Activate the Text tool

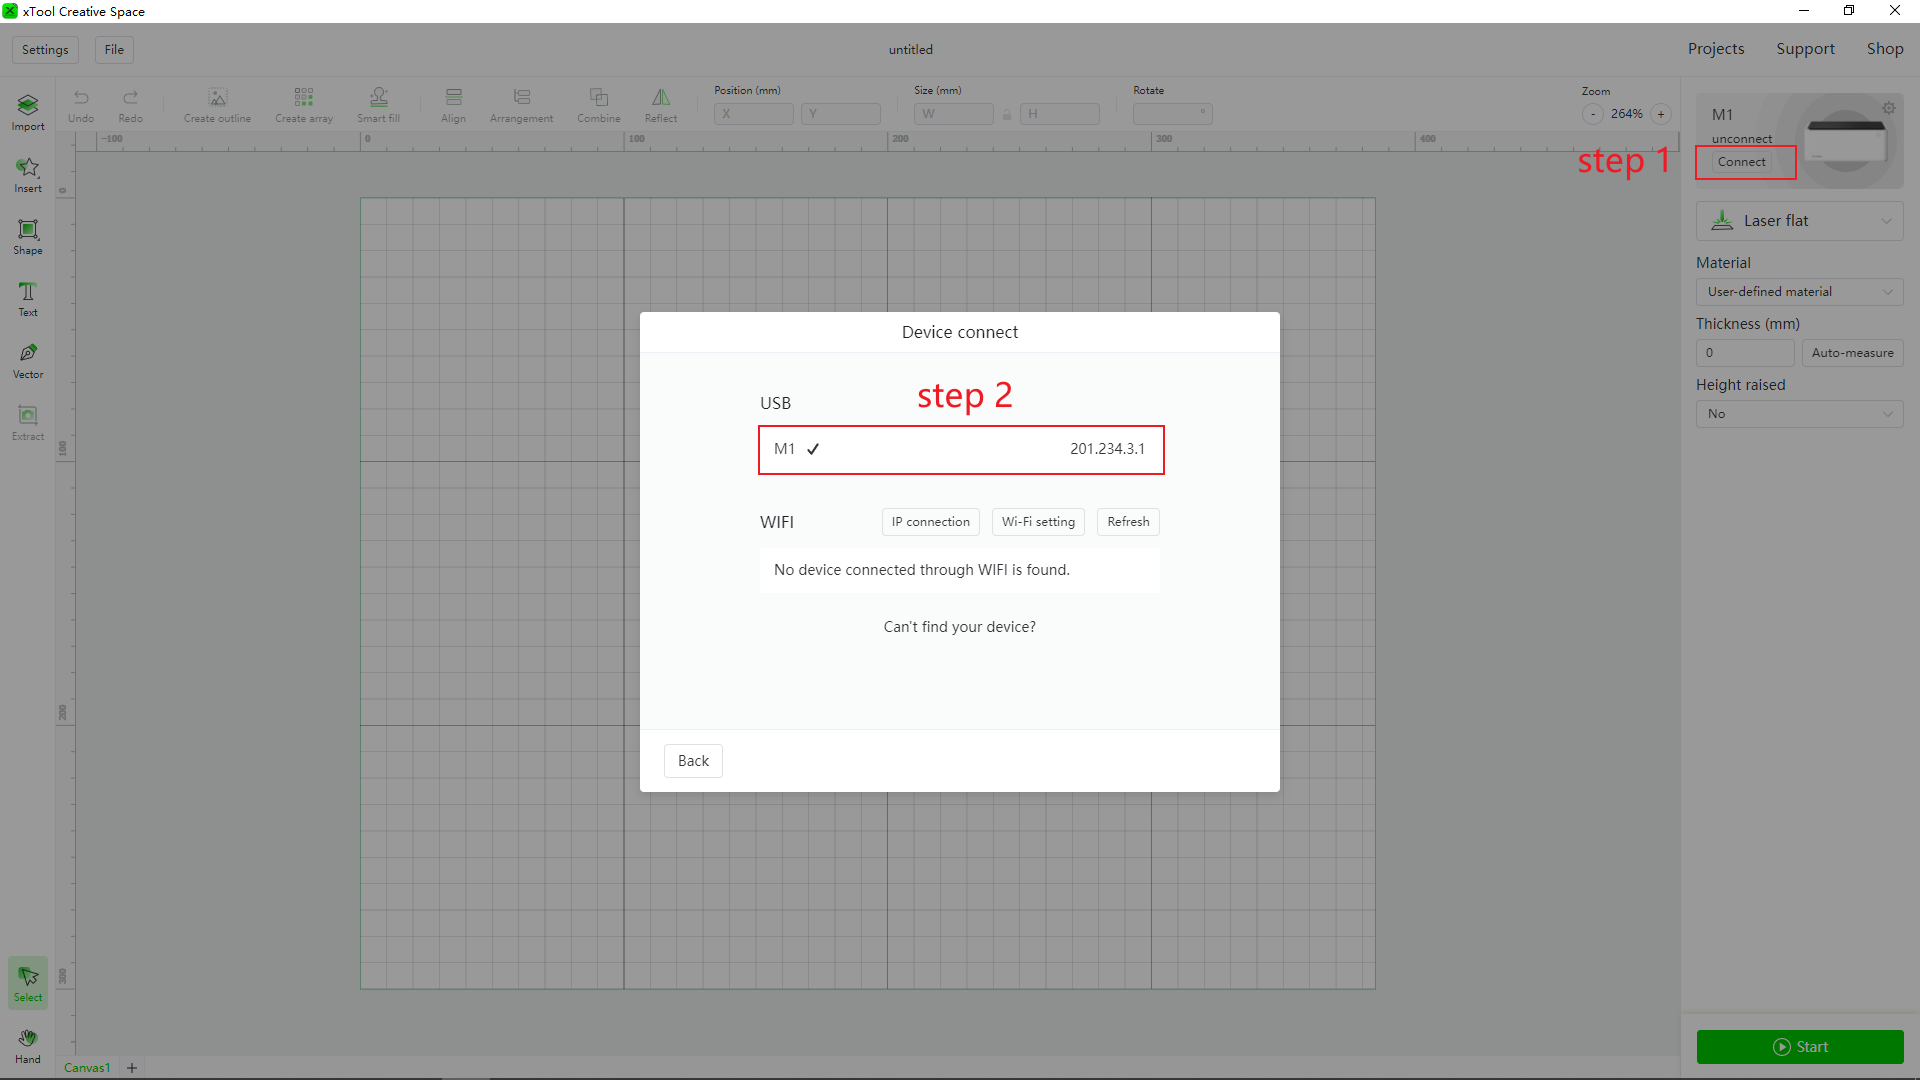click(28, 298)
